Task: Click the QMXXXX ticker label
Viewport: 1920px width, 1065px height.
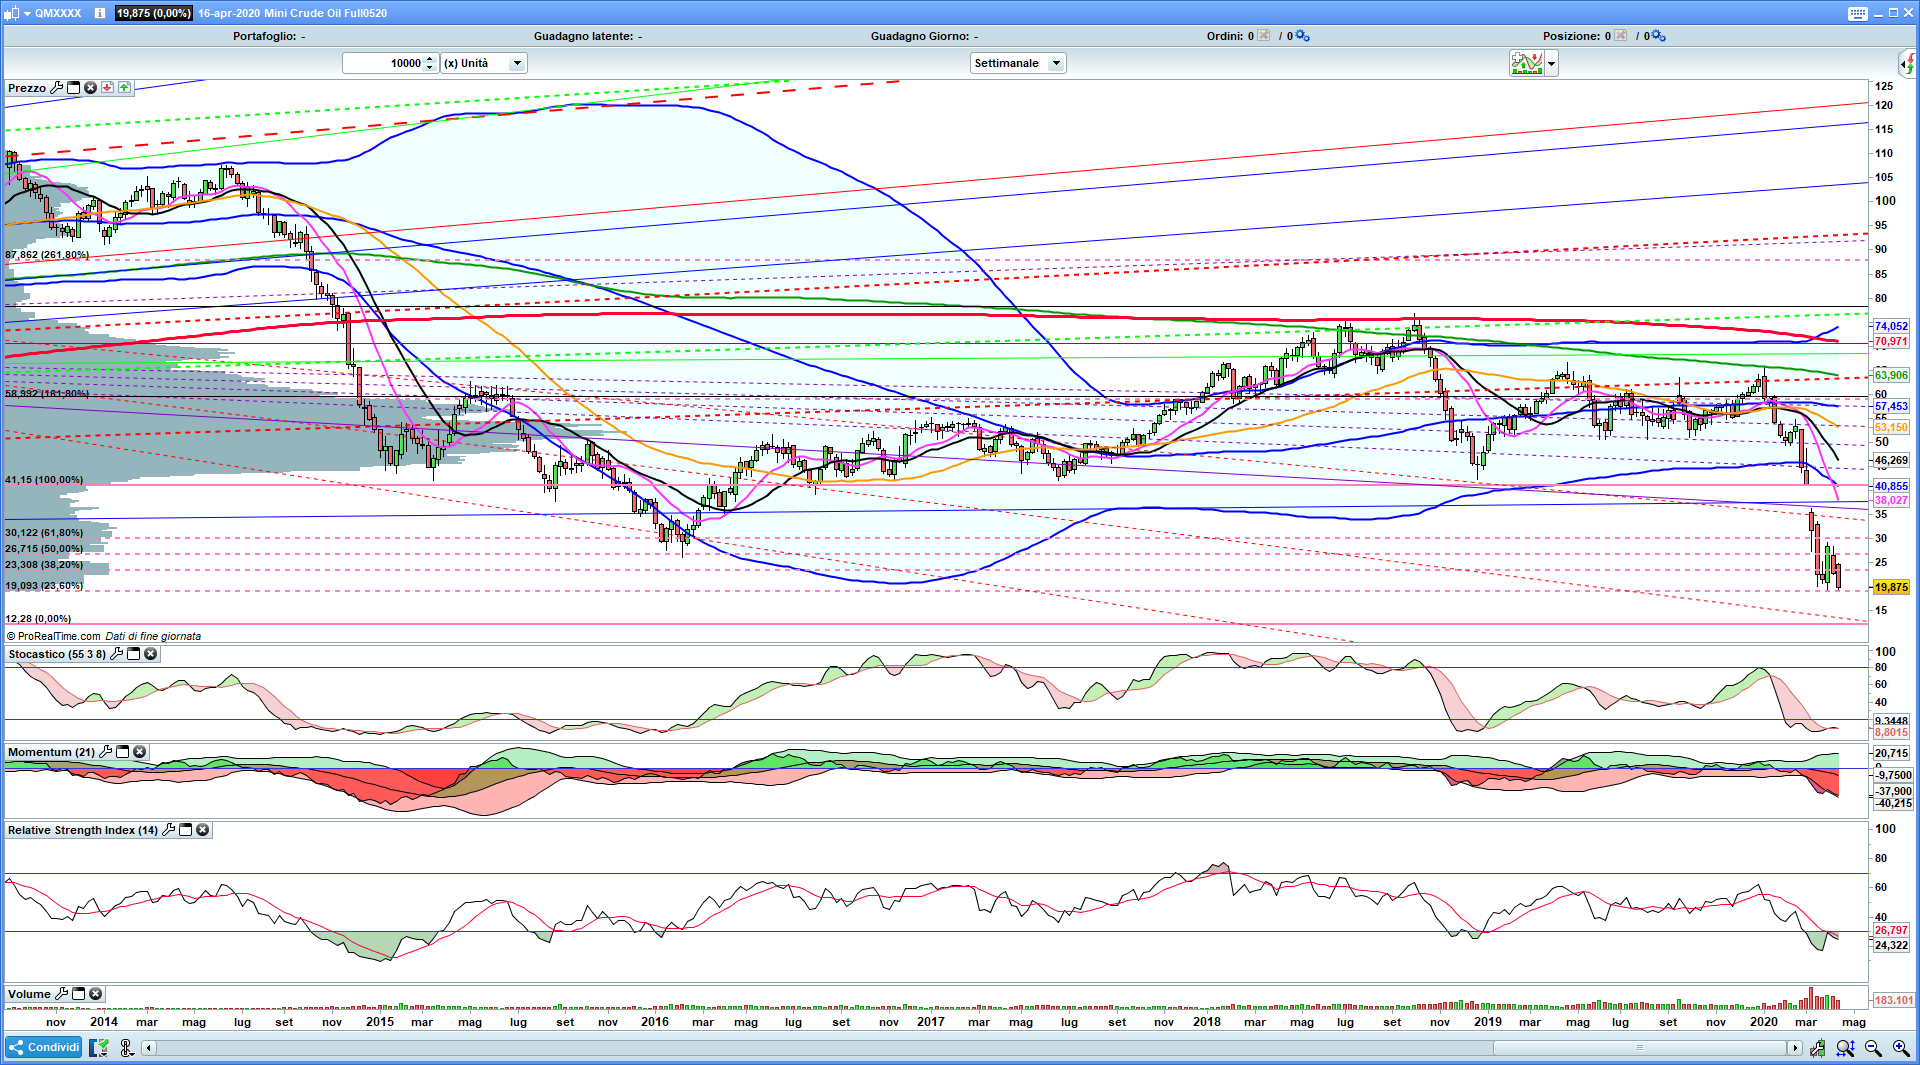Action: 58,13
